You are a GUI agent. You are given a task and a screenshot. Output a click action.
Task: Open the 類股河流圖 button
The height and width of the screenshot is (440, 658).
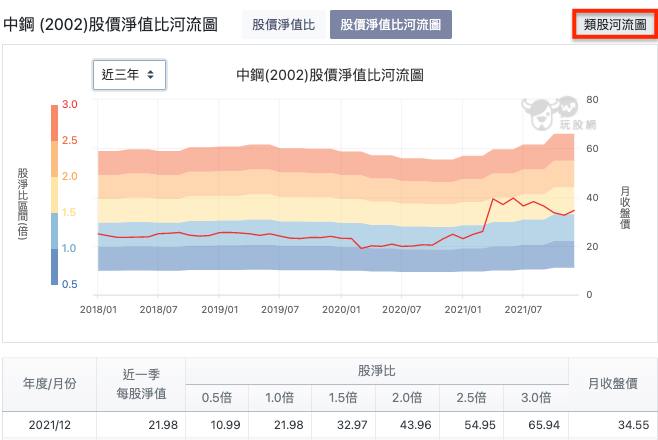point(615,25)
